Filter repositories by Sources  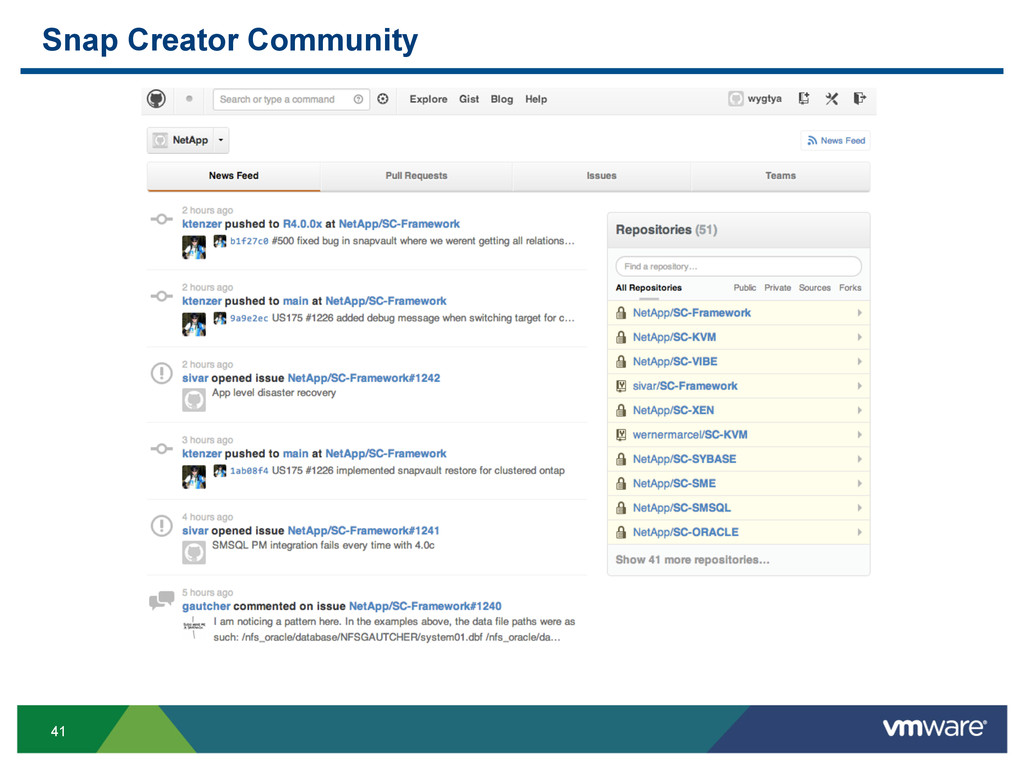814,287
